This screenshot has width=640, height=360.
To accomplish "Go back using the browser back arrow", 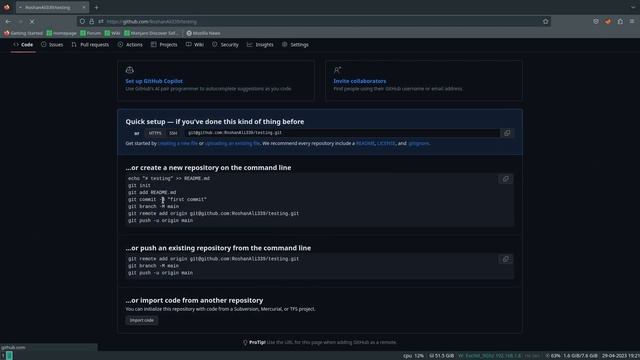I will tap(8, 21).
